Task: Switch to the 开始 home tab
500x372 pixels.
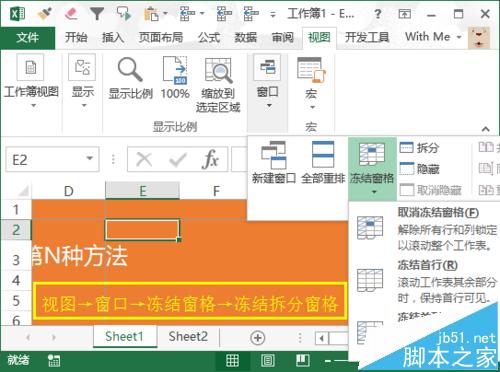Action: 76,37
